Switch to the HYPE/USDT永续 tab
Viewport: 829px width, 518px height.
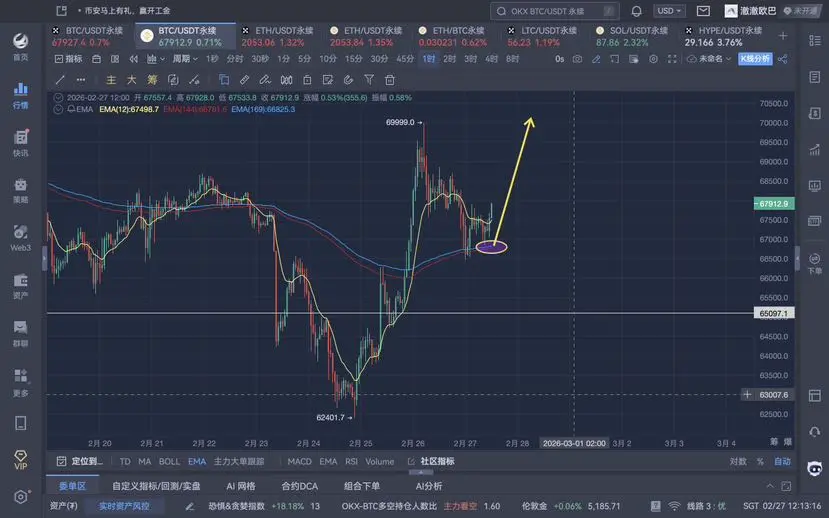723,36
